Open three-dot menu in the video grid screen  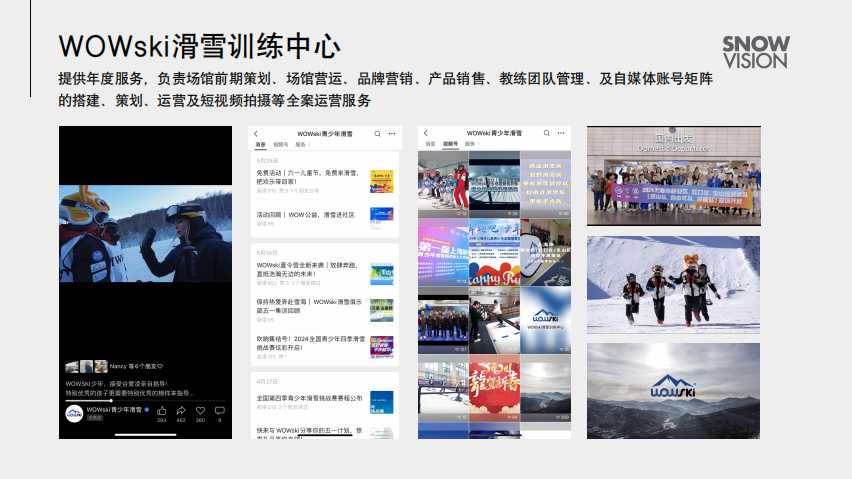(x=561, y=133)
